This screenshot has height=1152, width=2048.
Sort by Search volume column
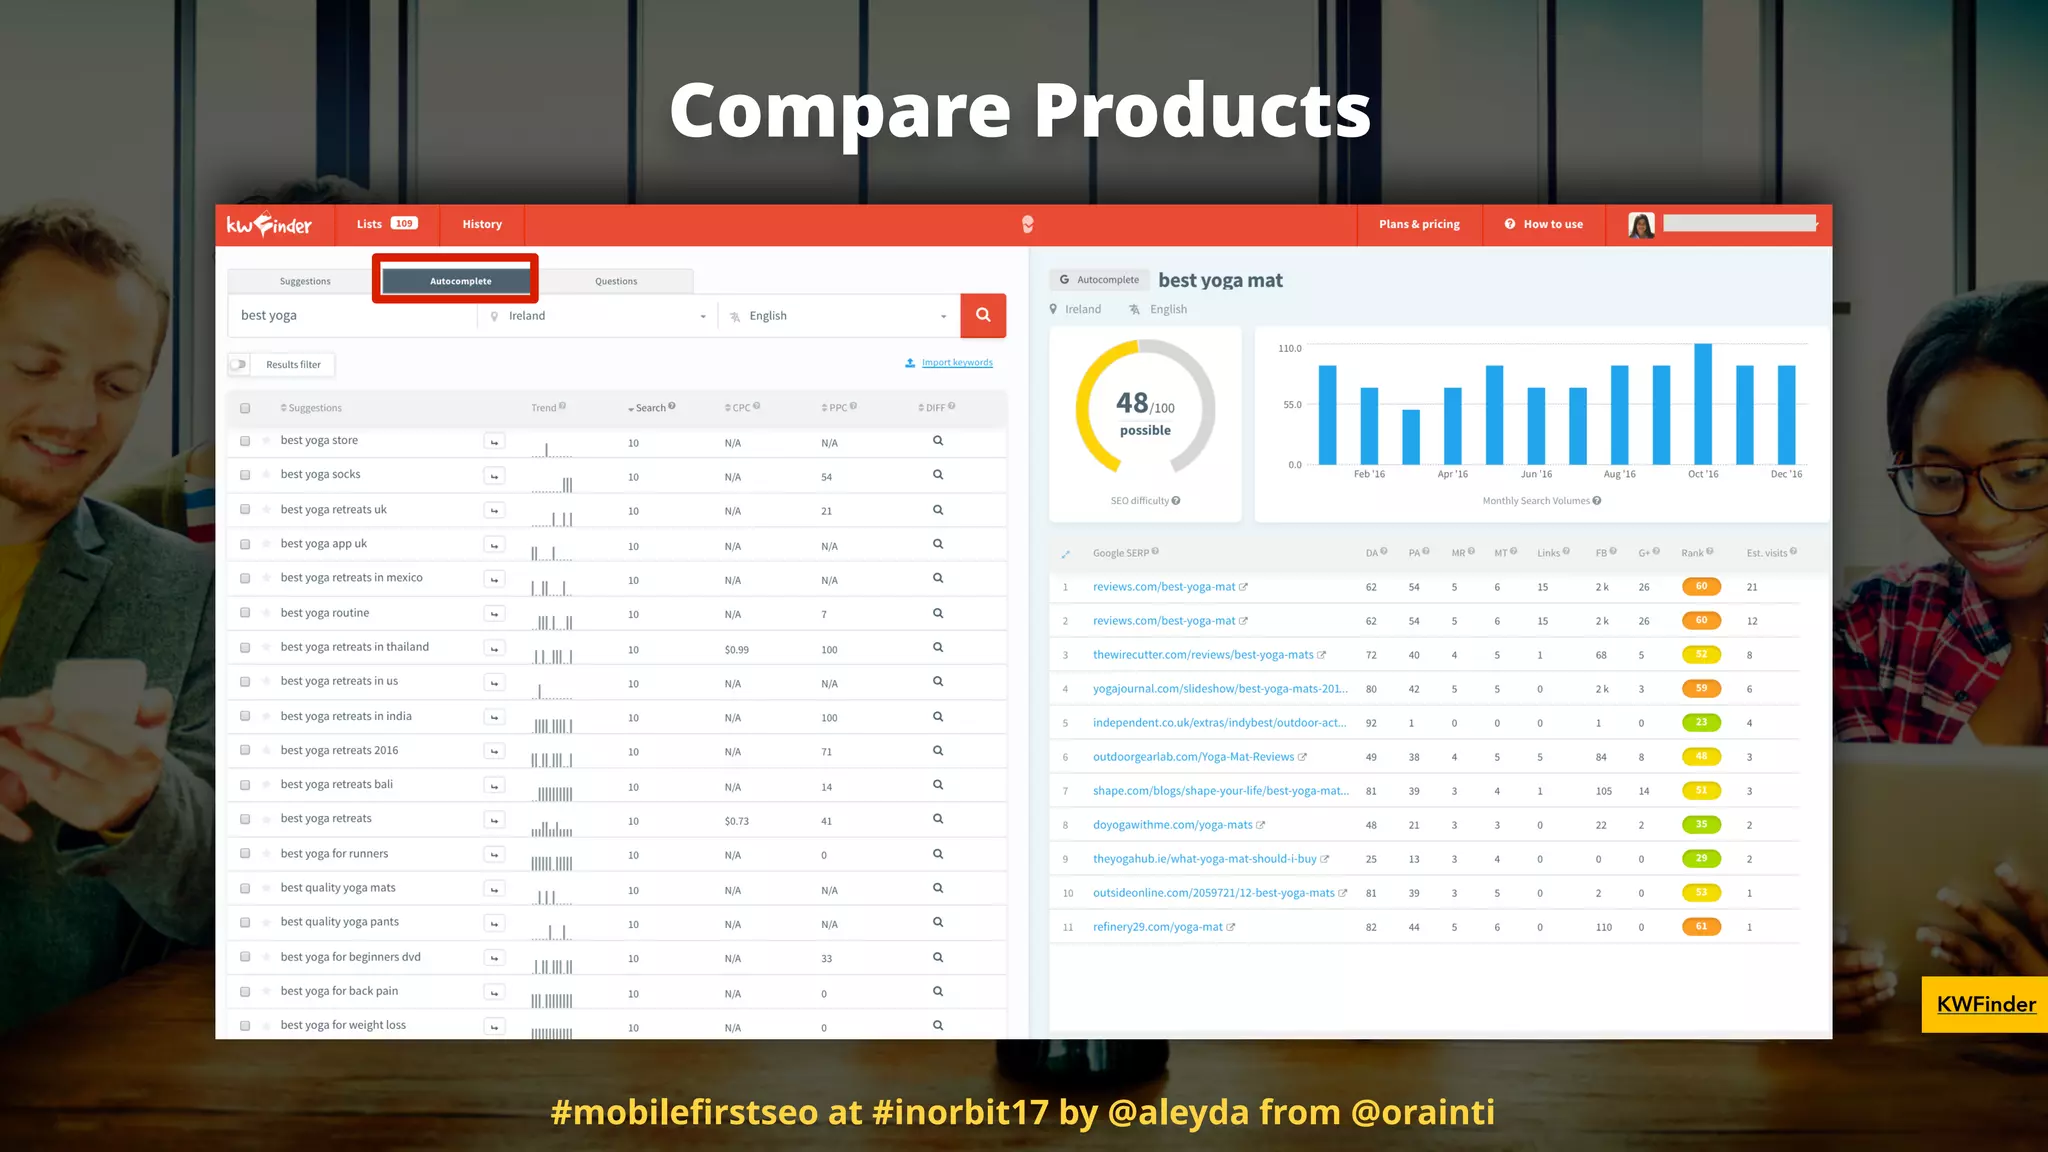click(x=651, y=408)
